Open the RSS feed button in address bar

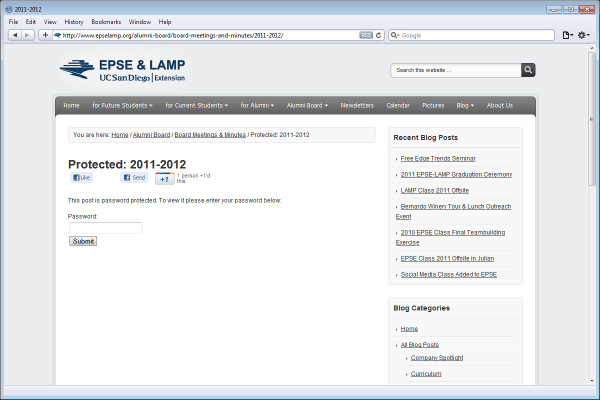[366, 35]
